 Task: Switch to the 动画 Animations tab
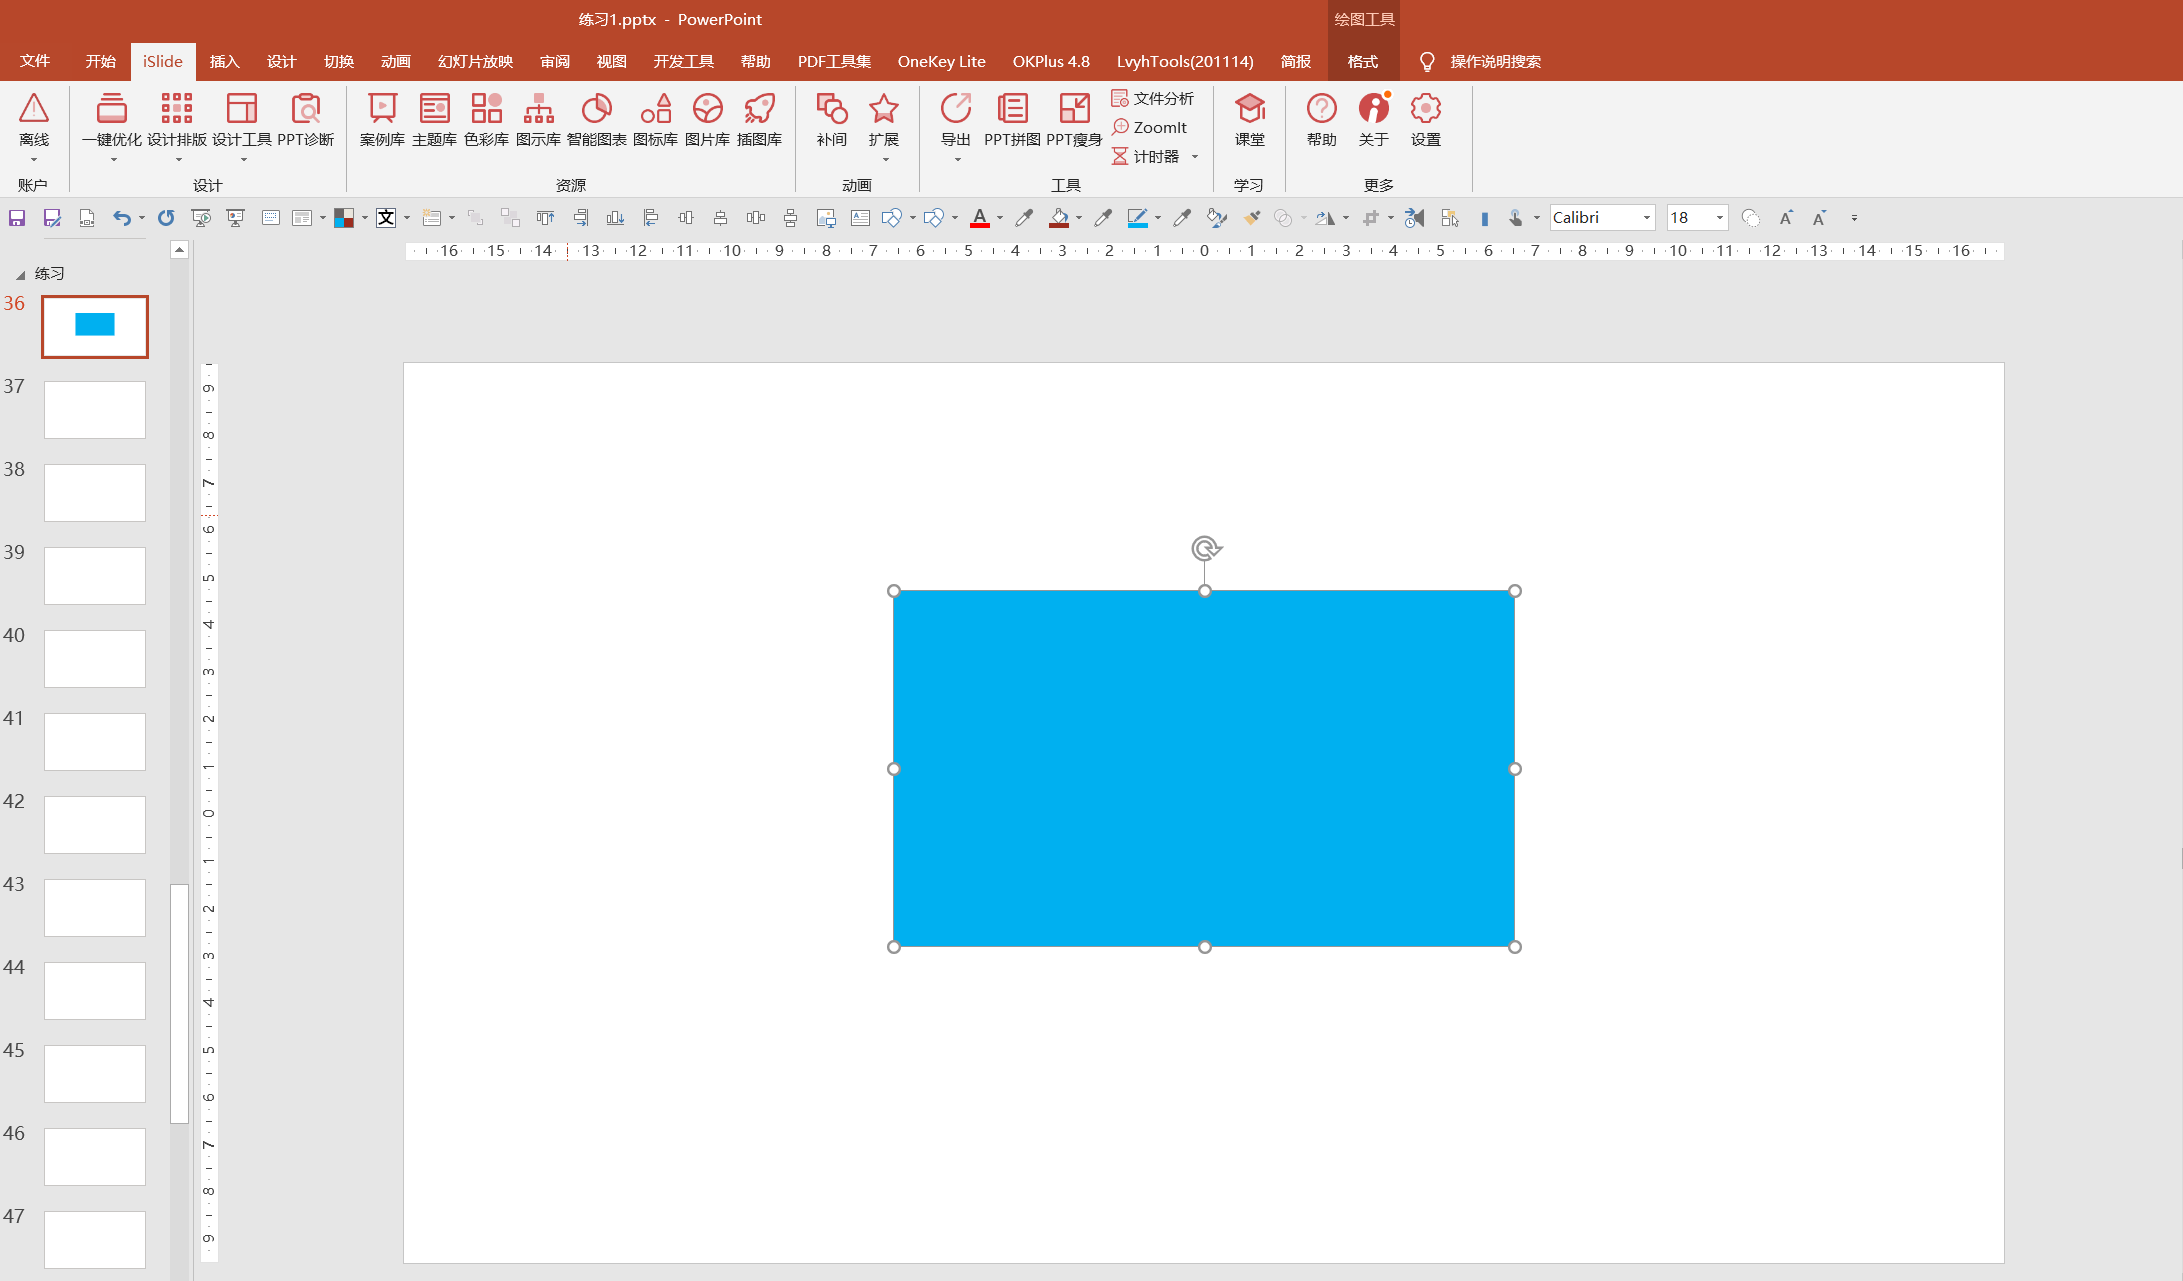[395, 62]
